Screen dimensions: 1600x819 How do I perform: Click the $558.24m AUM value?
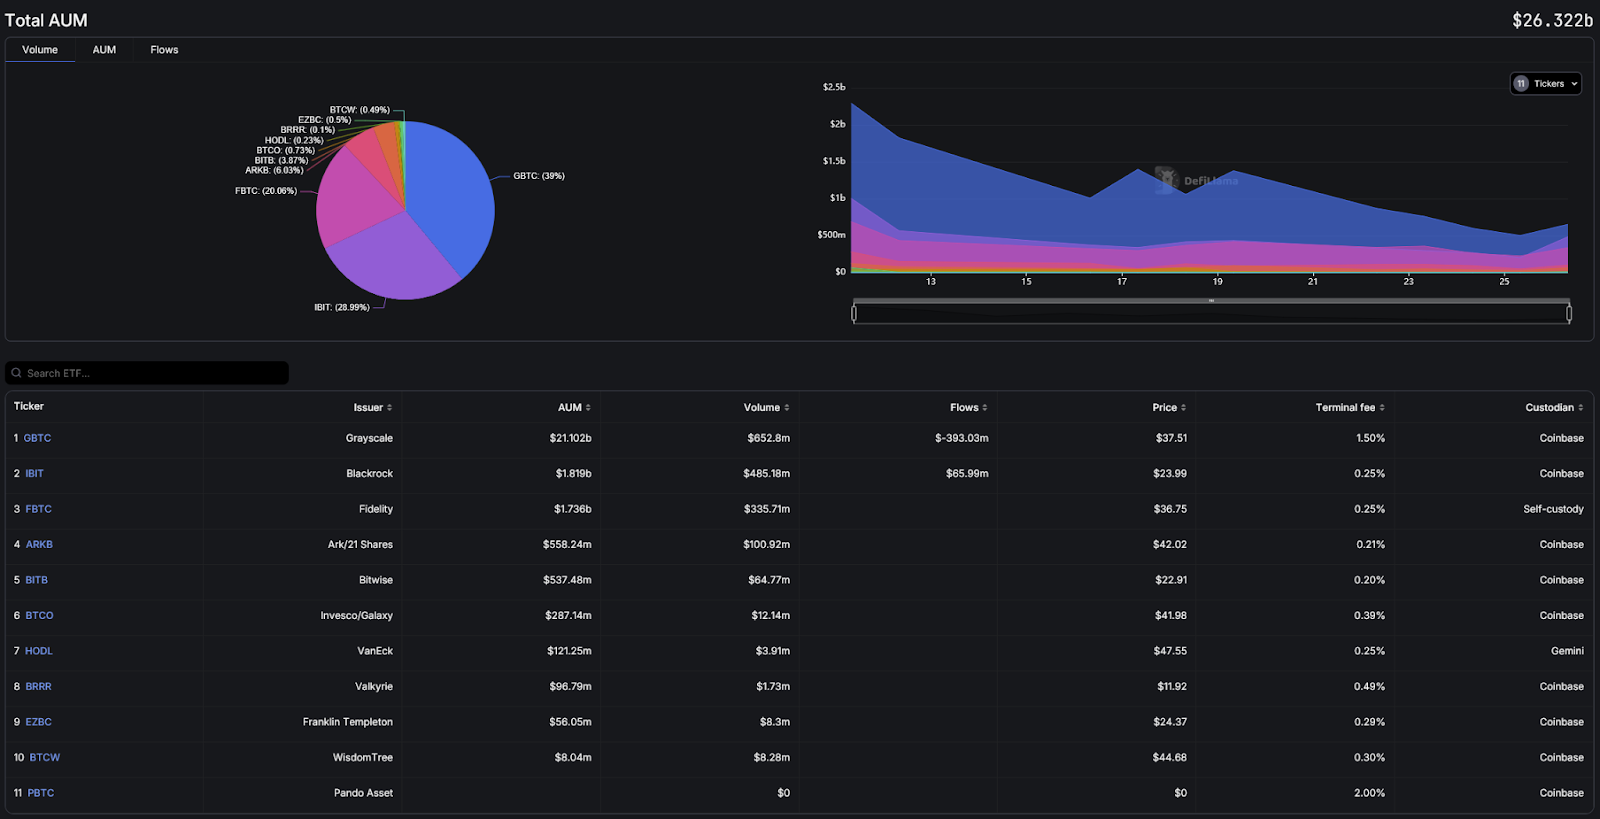pos(567,545)
